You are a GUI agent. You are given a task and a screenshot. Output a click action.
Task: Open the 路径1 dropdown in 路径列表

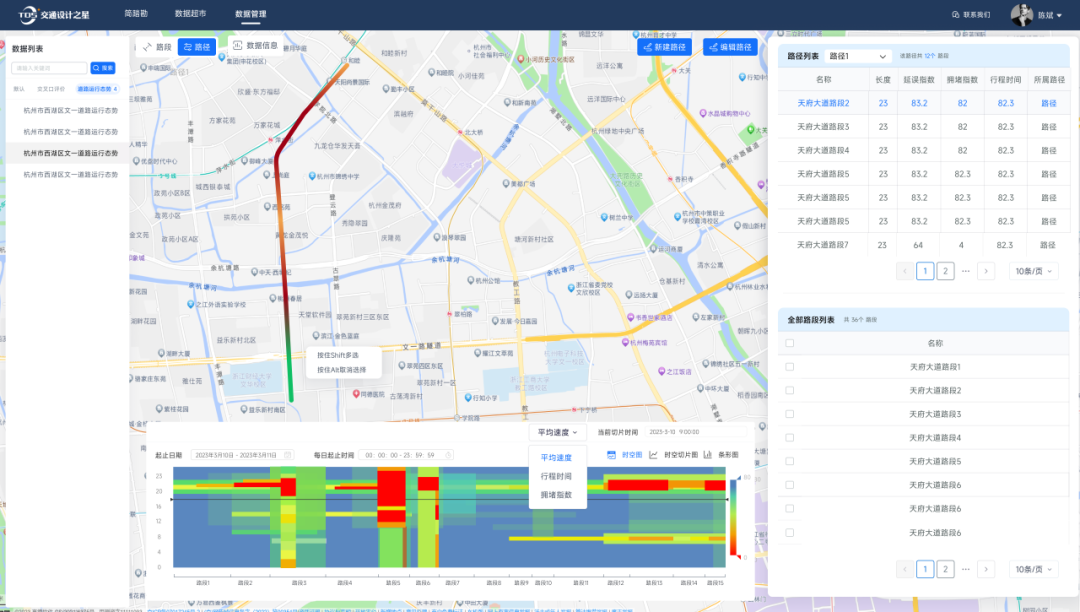pyautogui.click(x=858, y=57)
